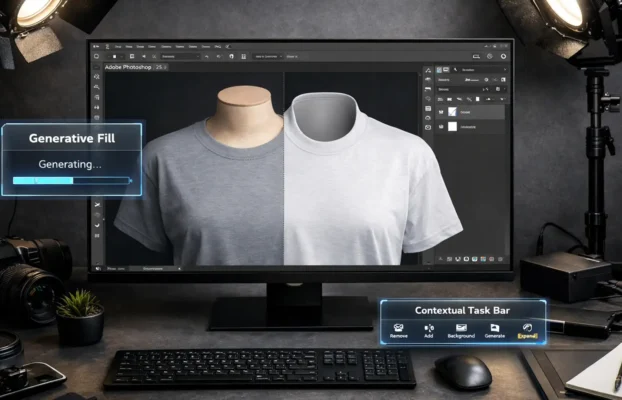
Task: Click the round white badge icon in the options bar
Action: coord(231,56)
